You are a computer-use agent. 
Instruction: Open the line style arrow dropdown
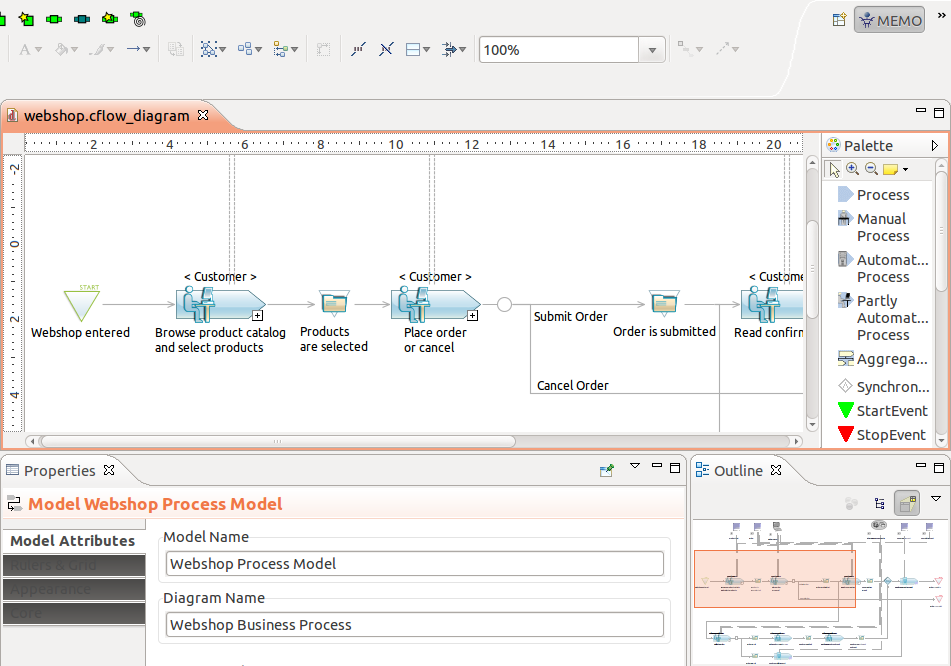pos(147,50)
